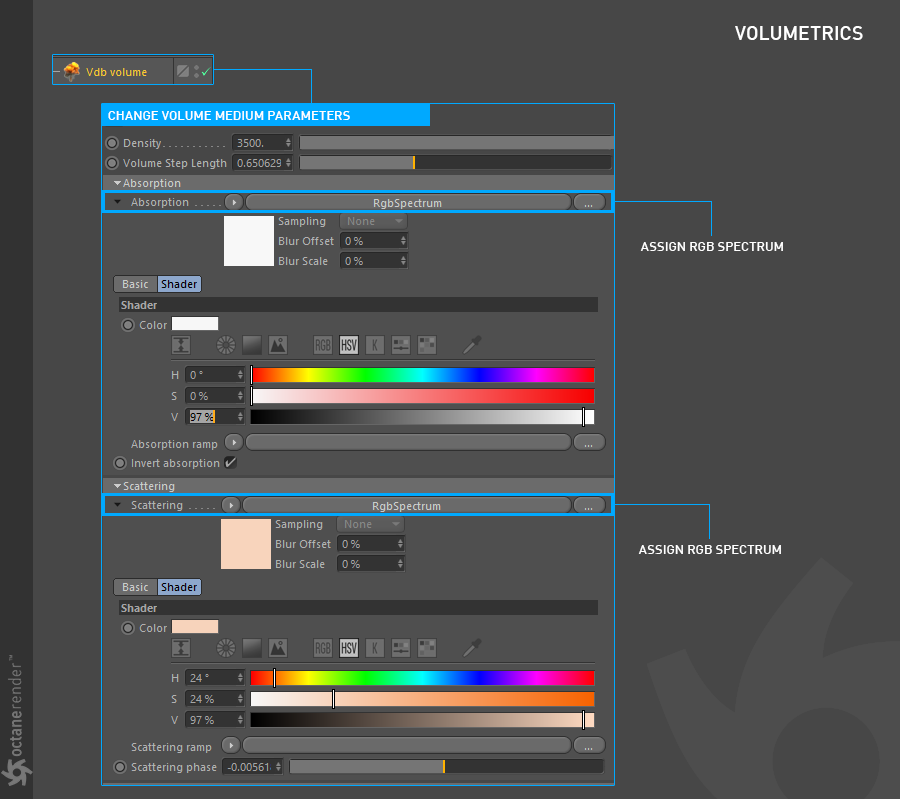Click ellipsis button beside Absorption ramp
The height and width of the screenshot is (799, 900).
(589, 443)
